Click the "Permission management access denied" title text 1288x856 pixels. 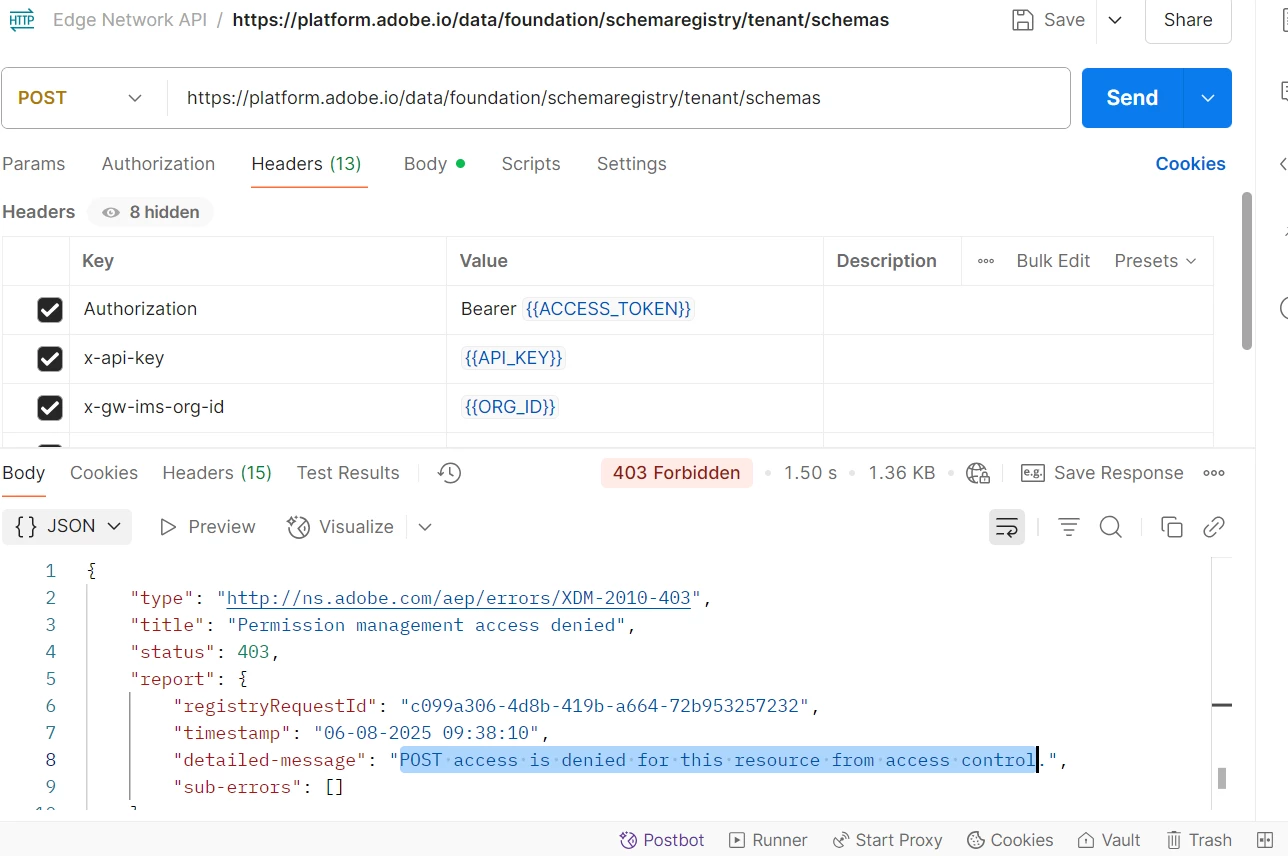point(427,625)
